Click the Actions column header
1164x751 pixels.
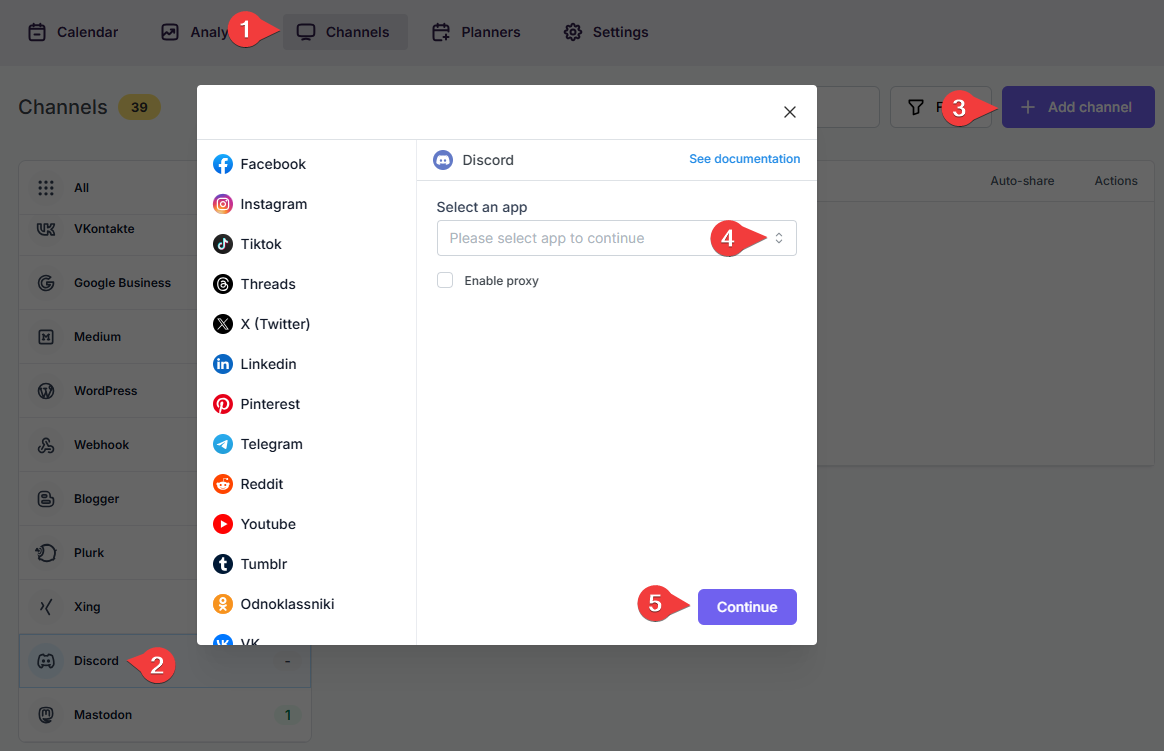1116,181
